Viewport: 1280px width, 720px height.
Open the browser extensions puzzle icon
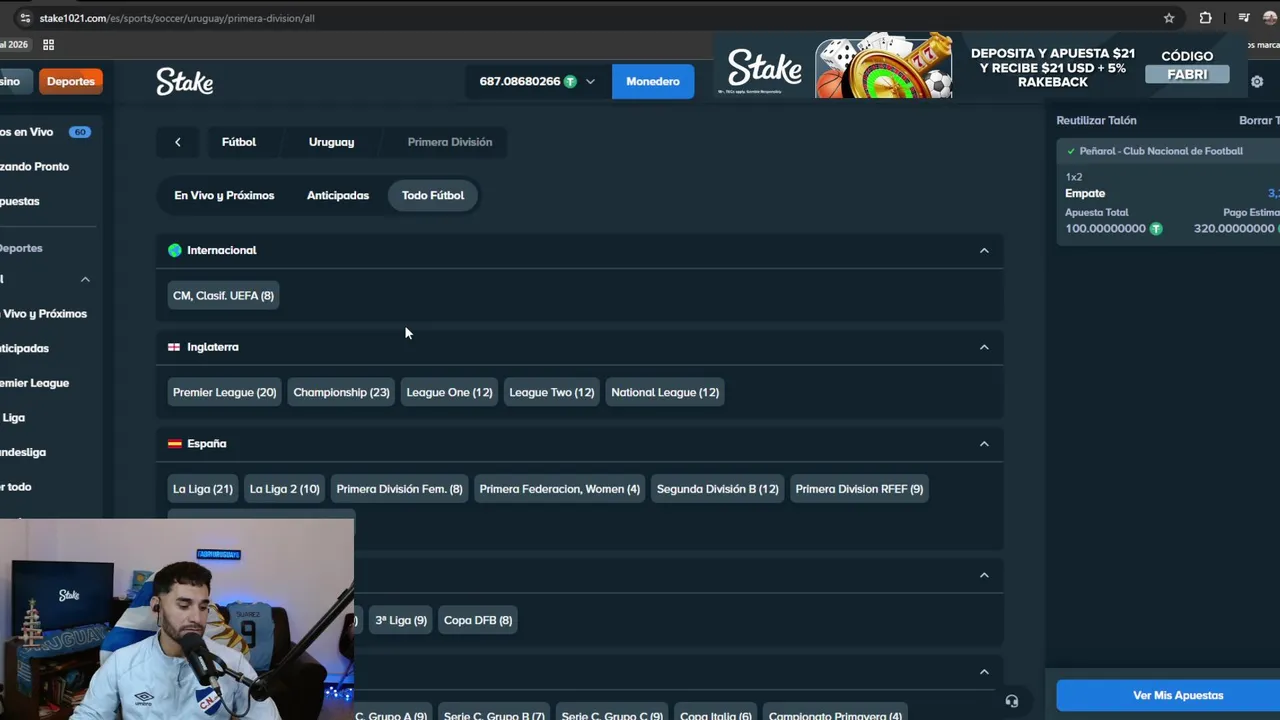1205,18
